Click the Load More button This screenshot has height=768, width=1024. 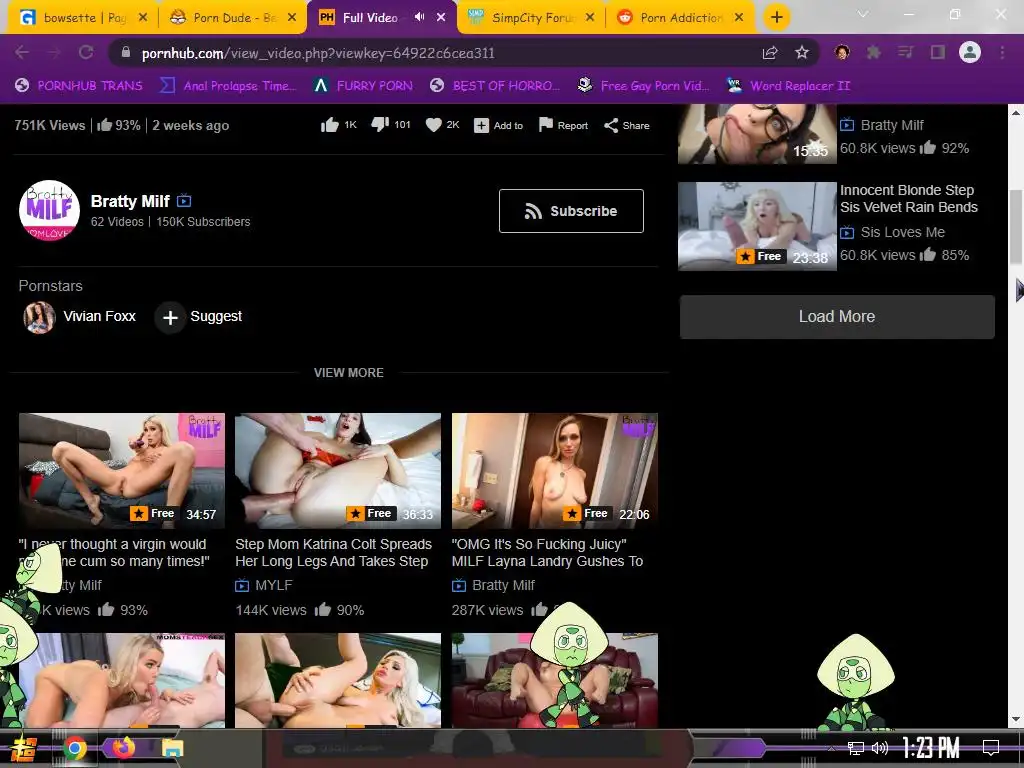tap(837, 317)
